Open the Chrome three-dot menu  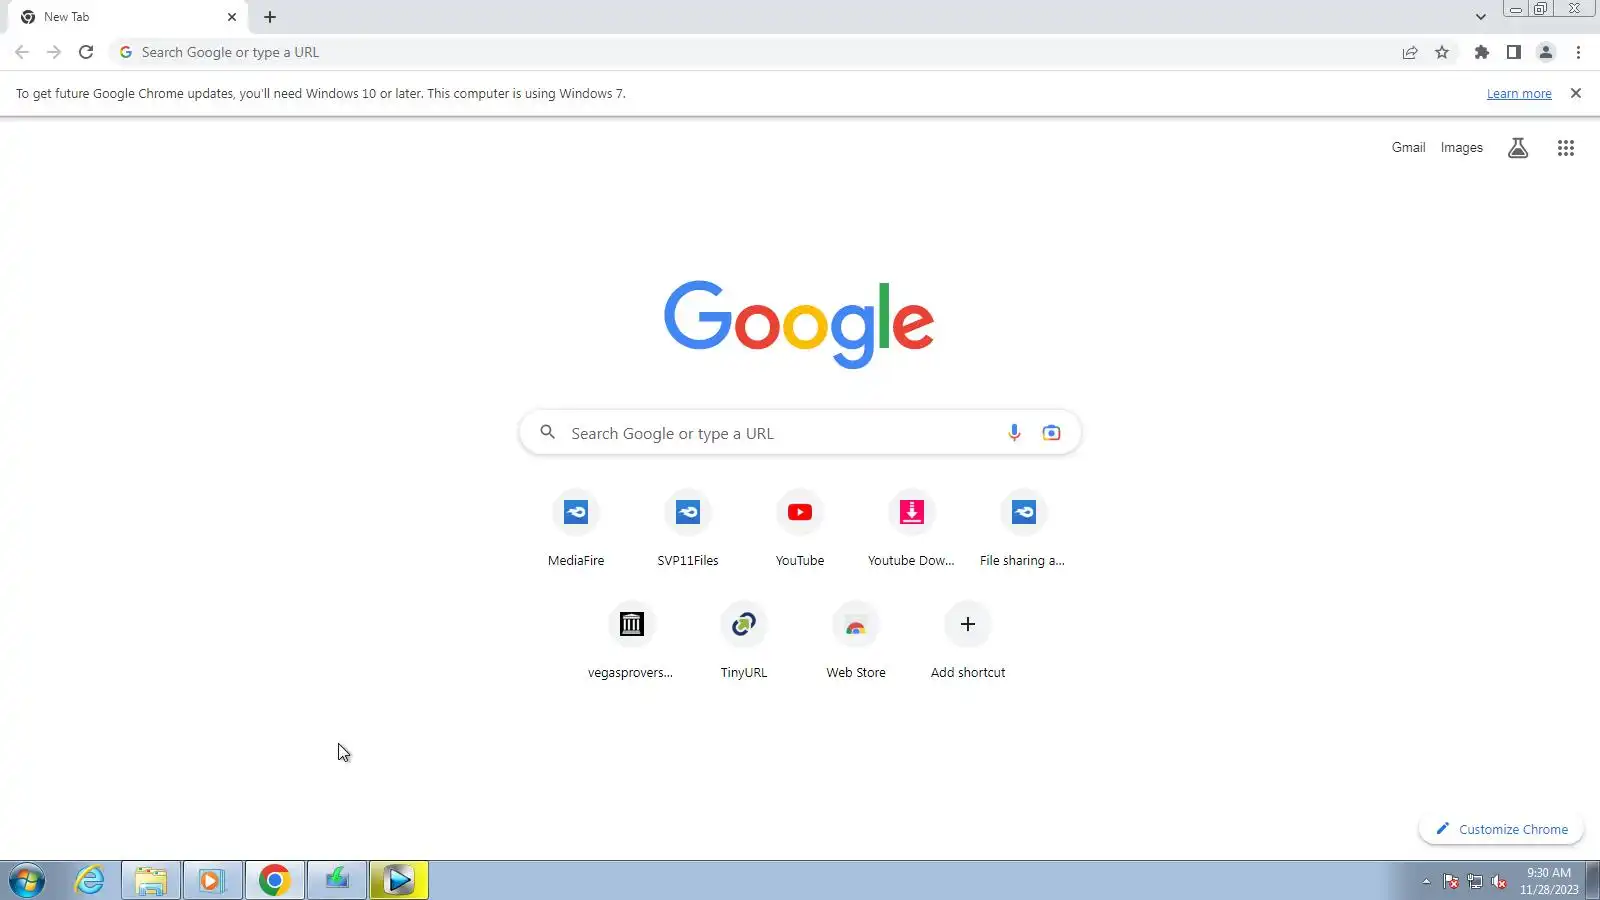[1578, 52]
